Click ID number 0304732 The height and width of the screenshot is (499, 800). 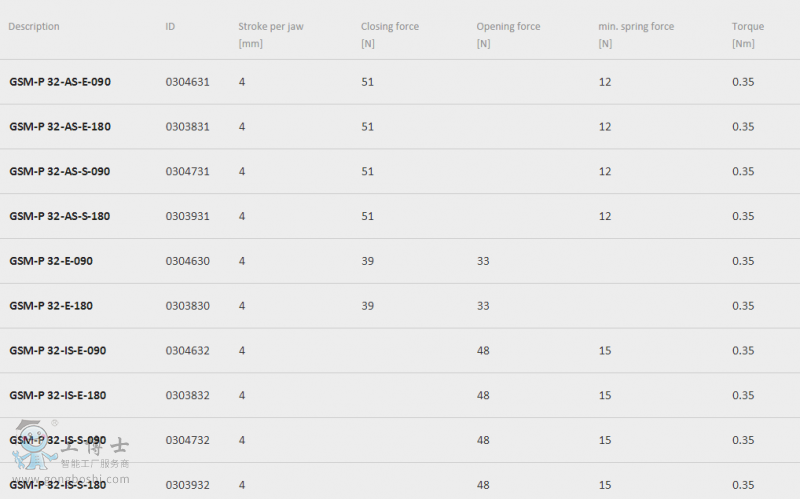tap(187, 440)
